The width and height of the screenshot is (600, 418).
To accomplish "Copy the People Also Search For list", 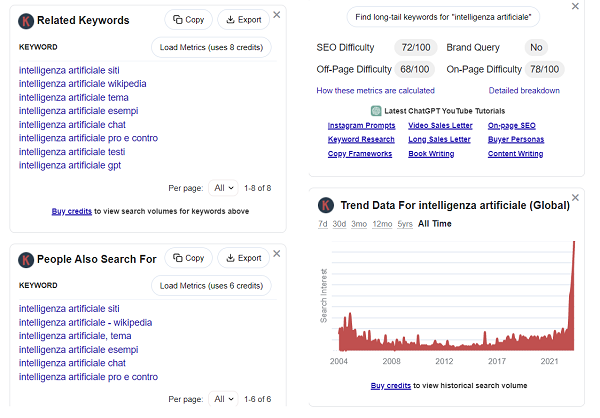I will coord(187,258).
